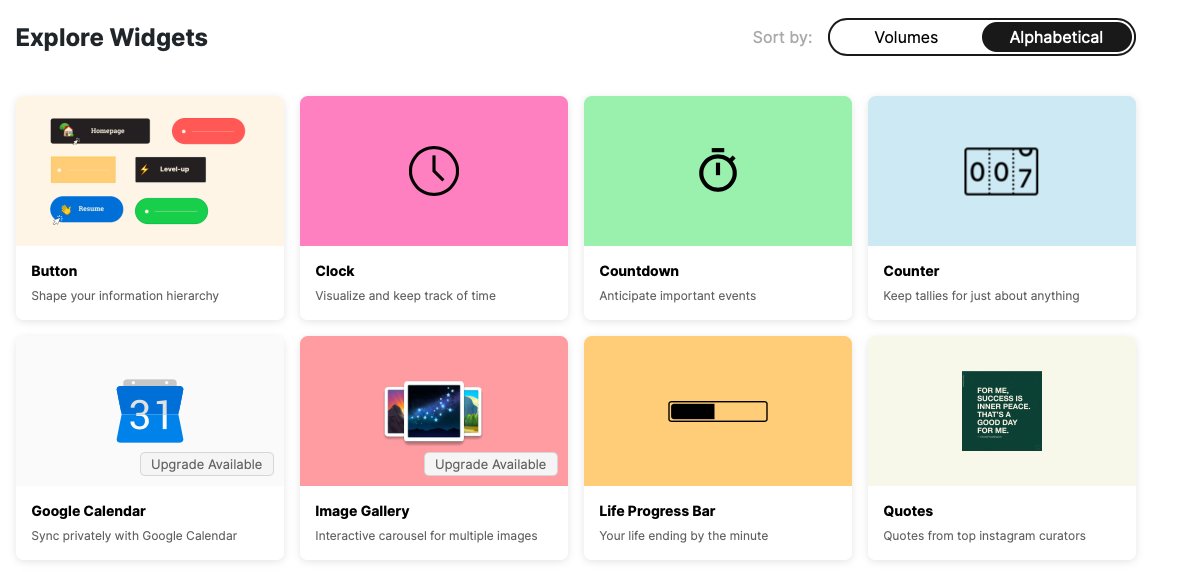Open the Countdown widget title
The height and width of the screenshot is (572, 1181).
click(639, 271)
